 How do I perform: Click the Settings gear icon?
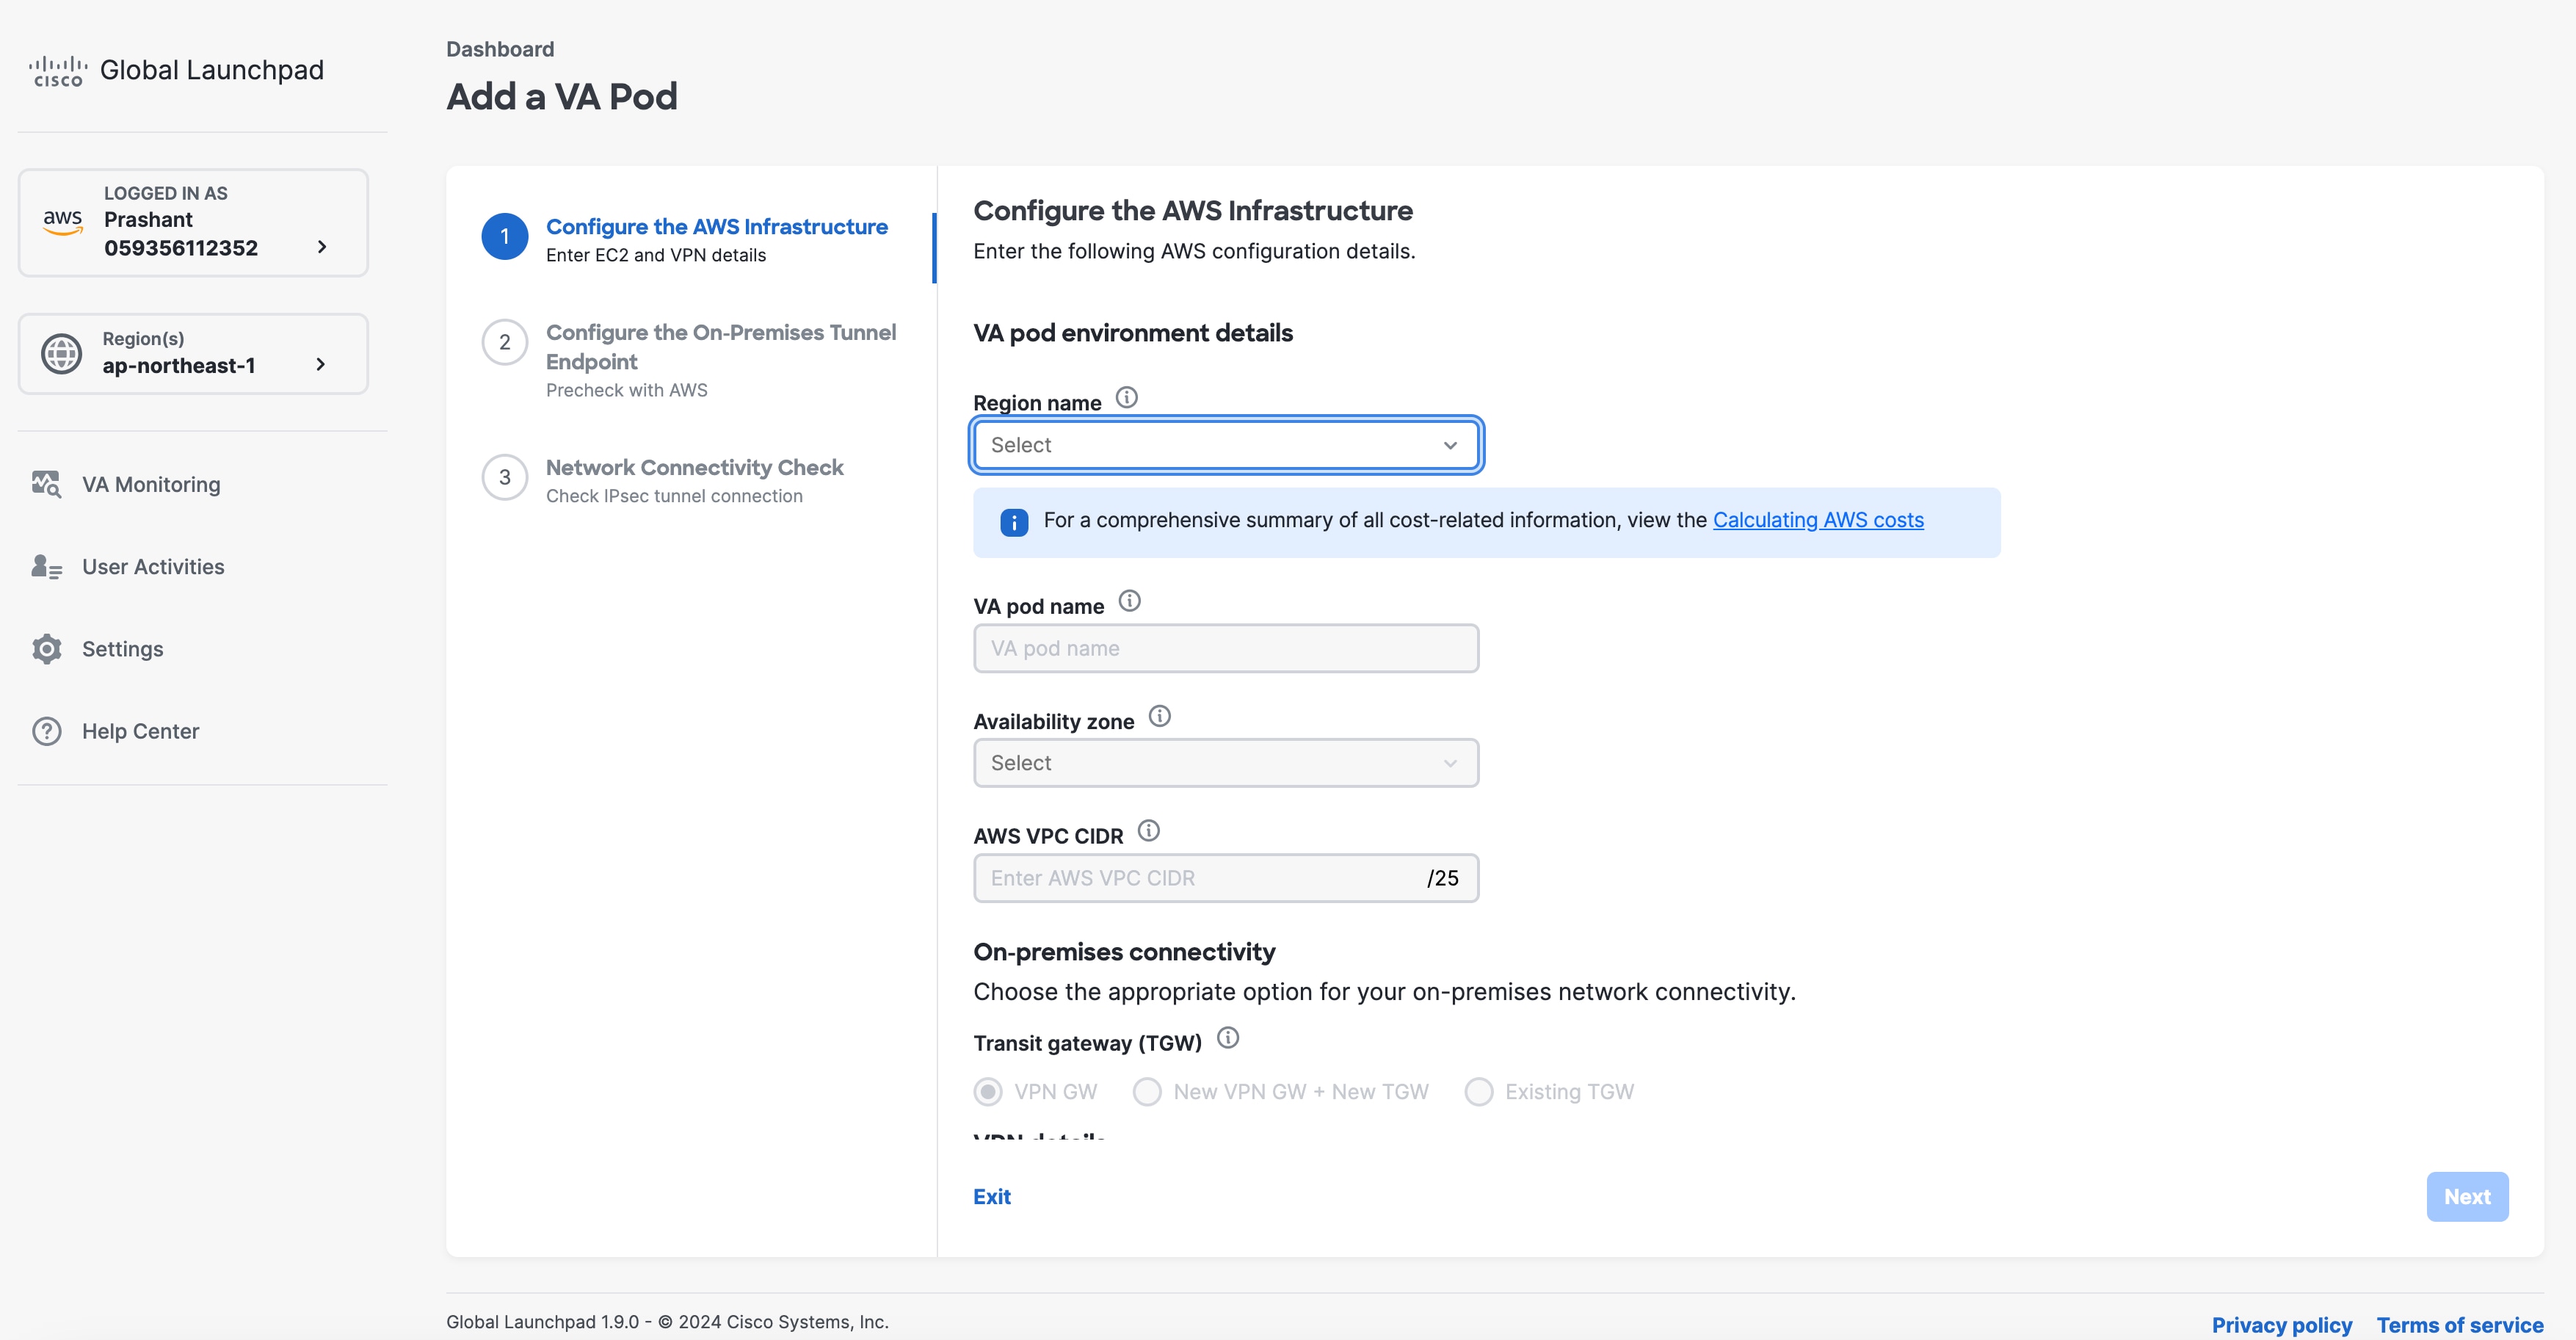click(x=46, y=649)
